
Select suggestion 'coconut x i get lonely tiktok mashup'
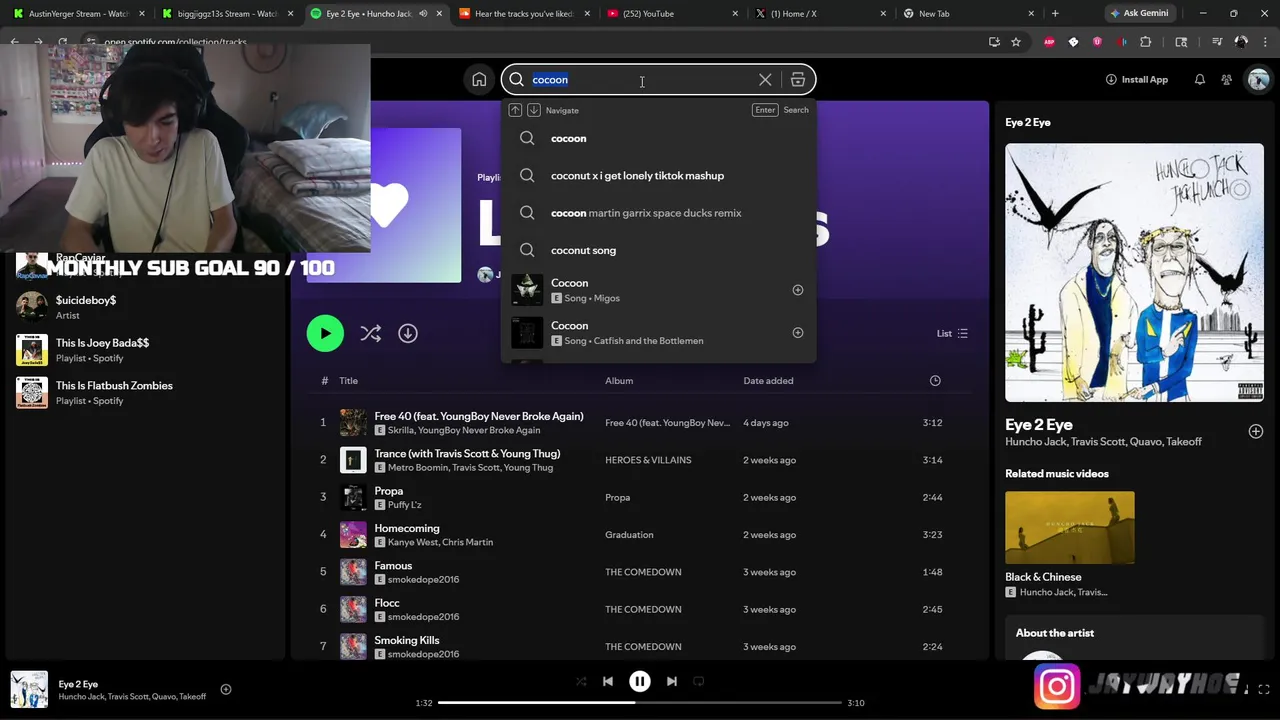click(658, 176)
